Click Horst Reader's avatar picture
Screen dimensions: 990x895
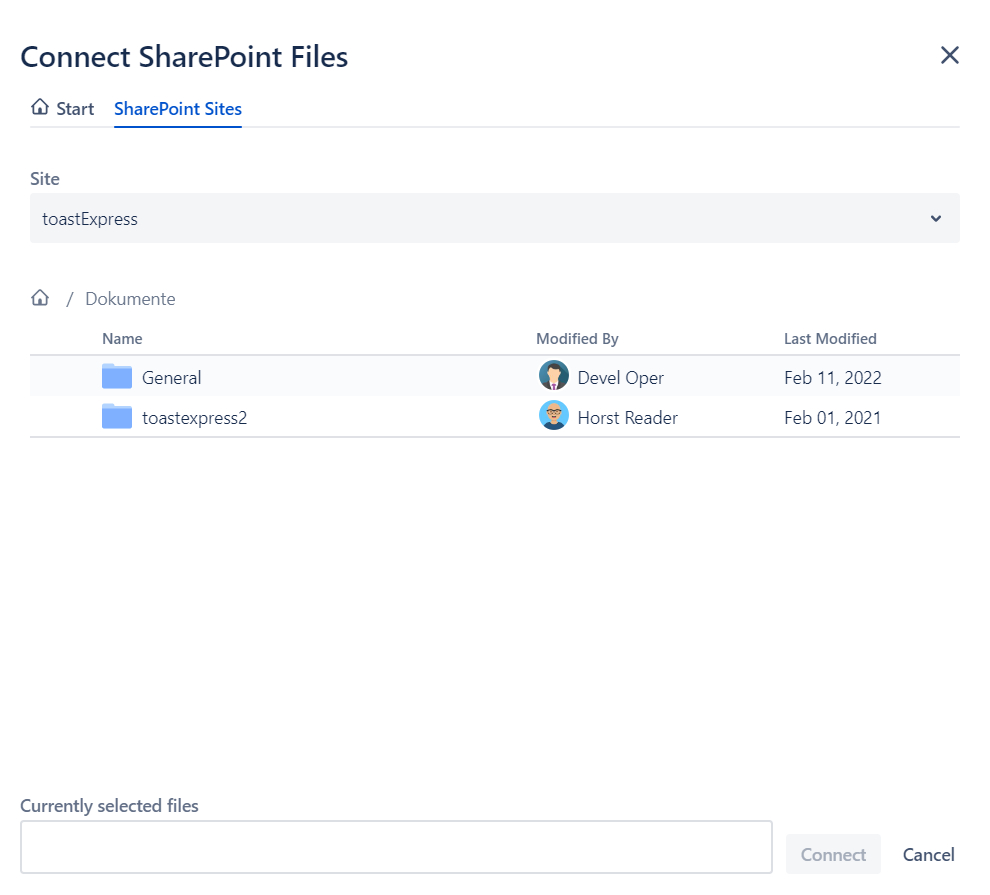tap(553, 416)
